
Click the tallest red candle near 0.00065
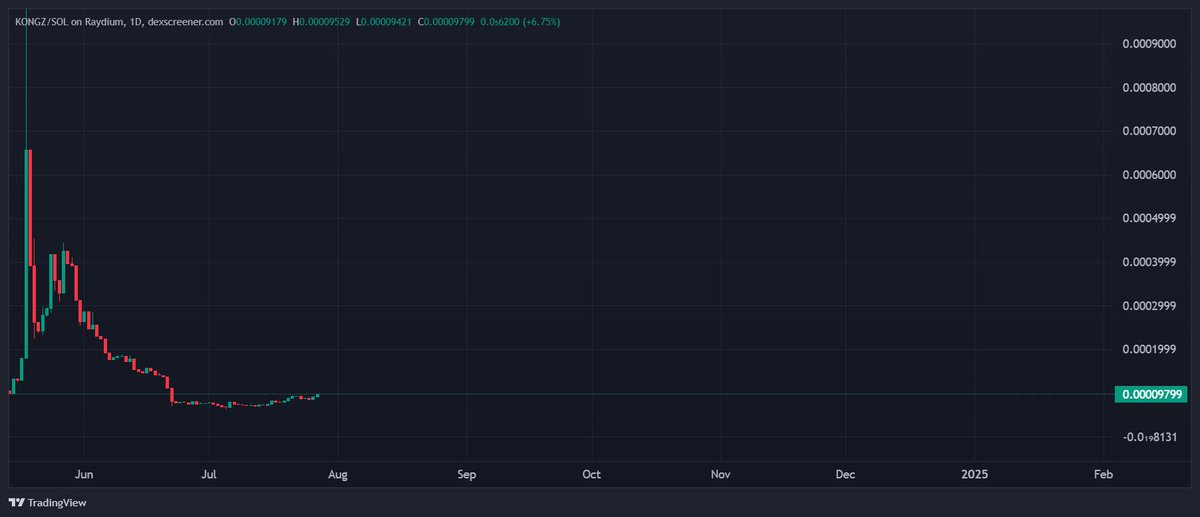pos(30,208)
